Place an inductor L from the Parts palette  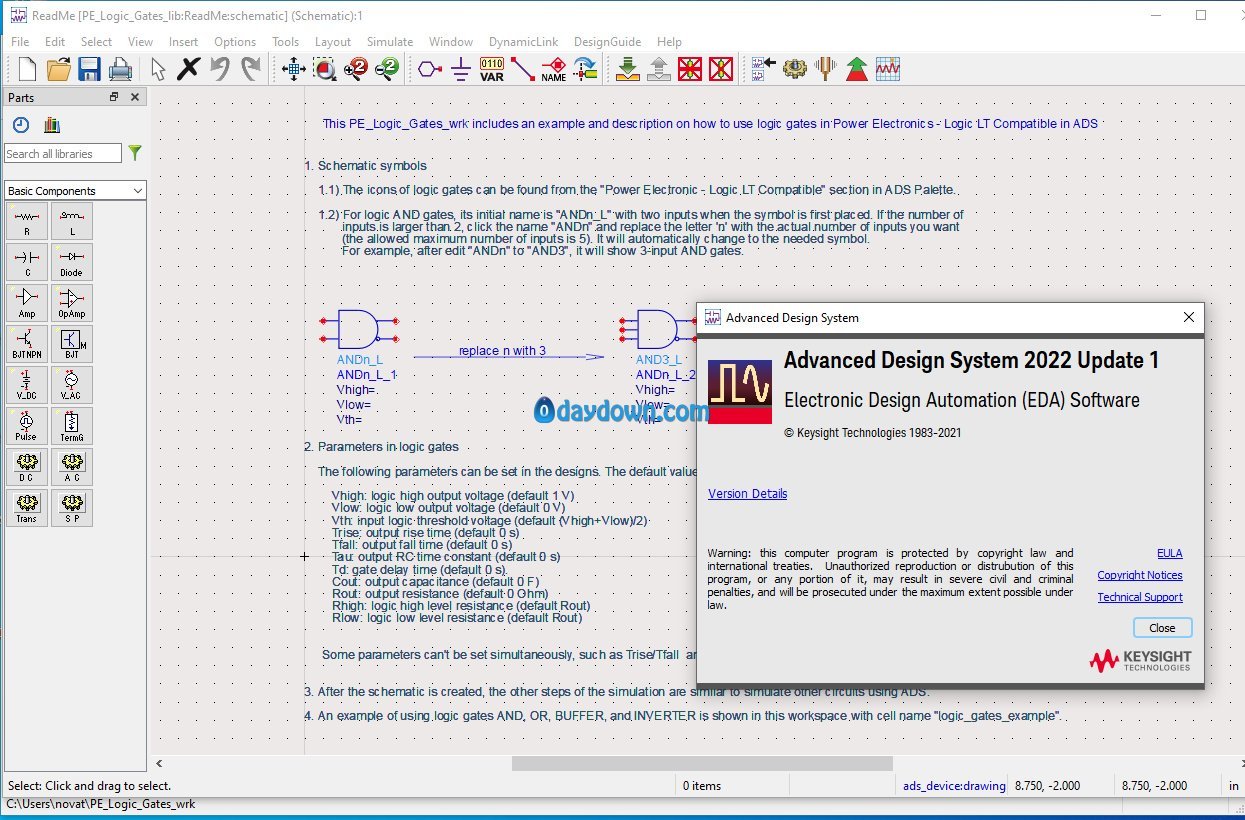pos(72,221)
